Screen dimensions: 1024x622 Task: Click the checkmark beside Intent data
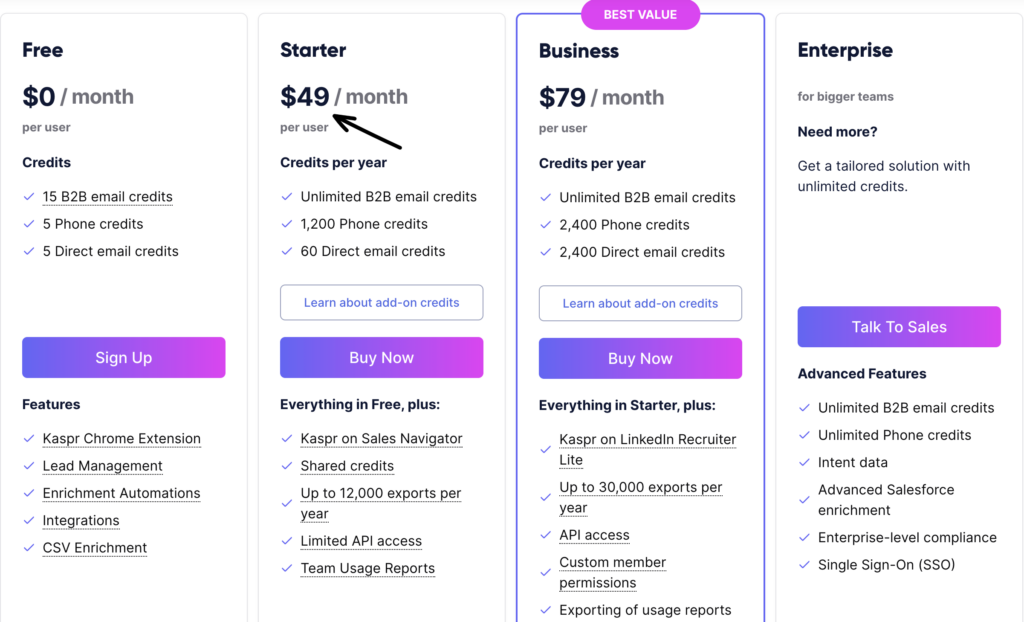(x=805, y=463)
